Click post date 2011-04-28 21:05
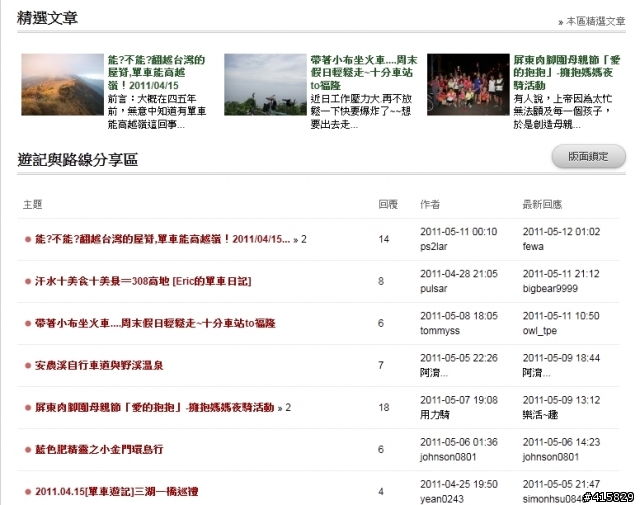The image size is (640, 505). 459,274
